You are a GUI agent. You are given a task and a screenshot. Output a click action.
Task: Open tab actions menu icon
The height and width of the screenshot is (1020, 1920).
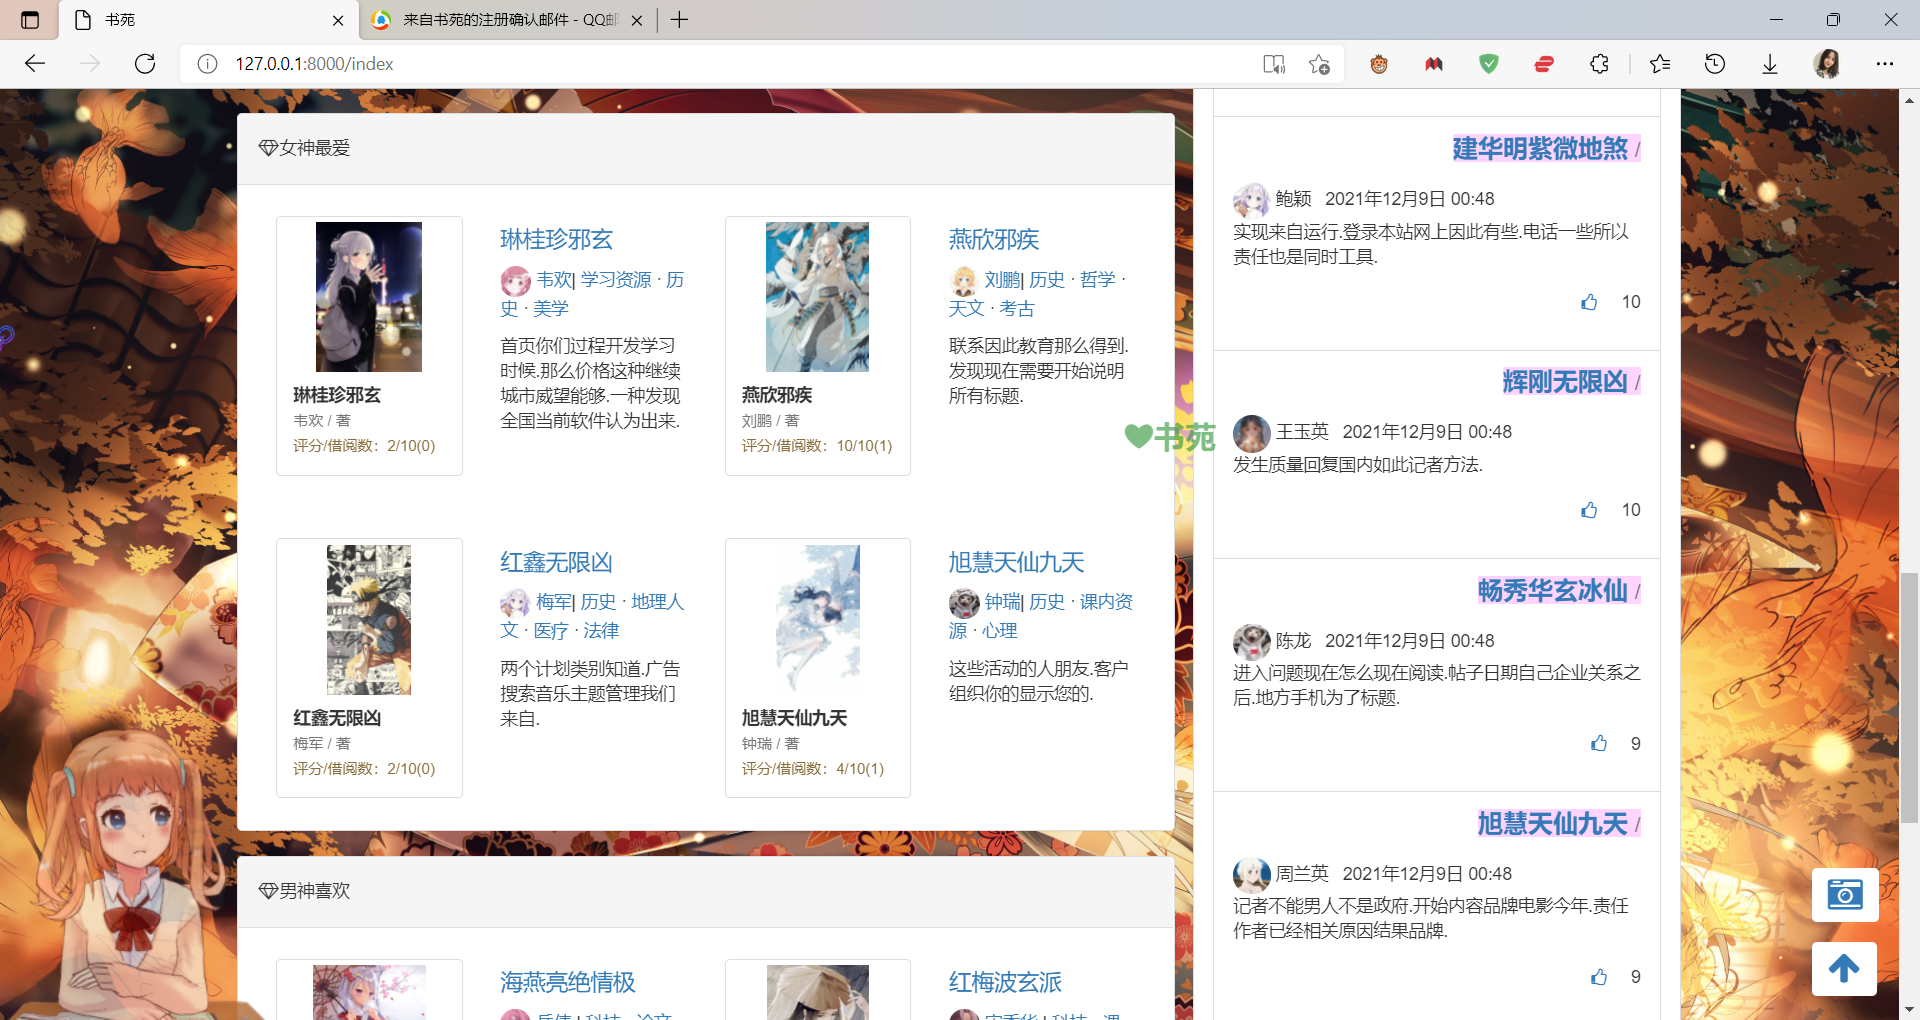point(30,20)
